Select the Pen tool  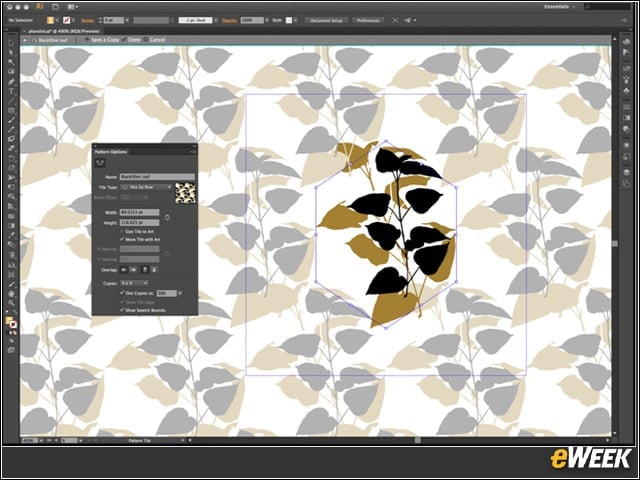[x=11, y=82]
